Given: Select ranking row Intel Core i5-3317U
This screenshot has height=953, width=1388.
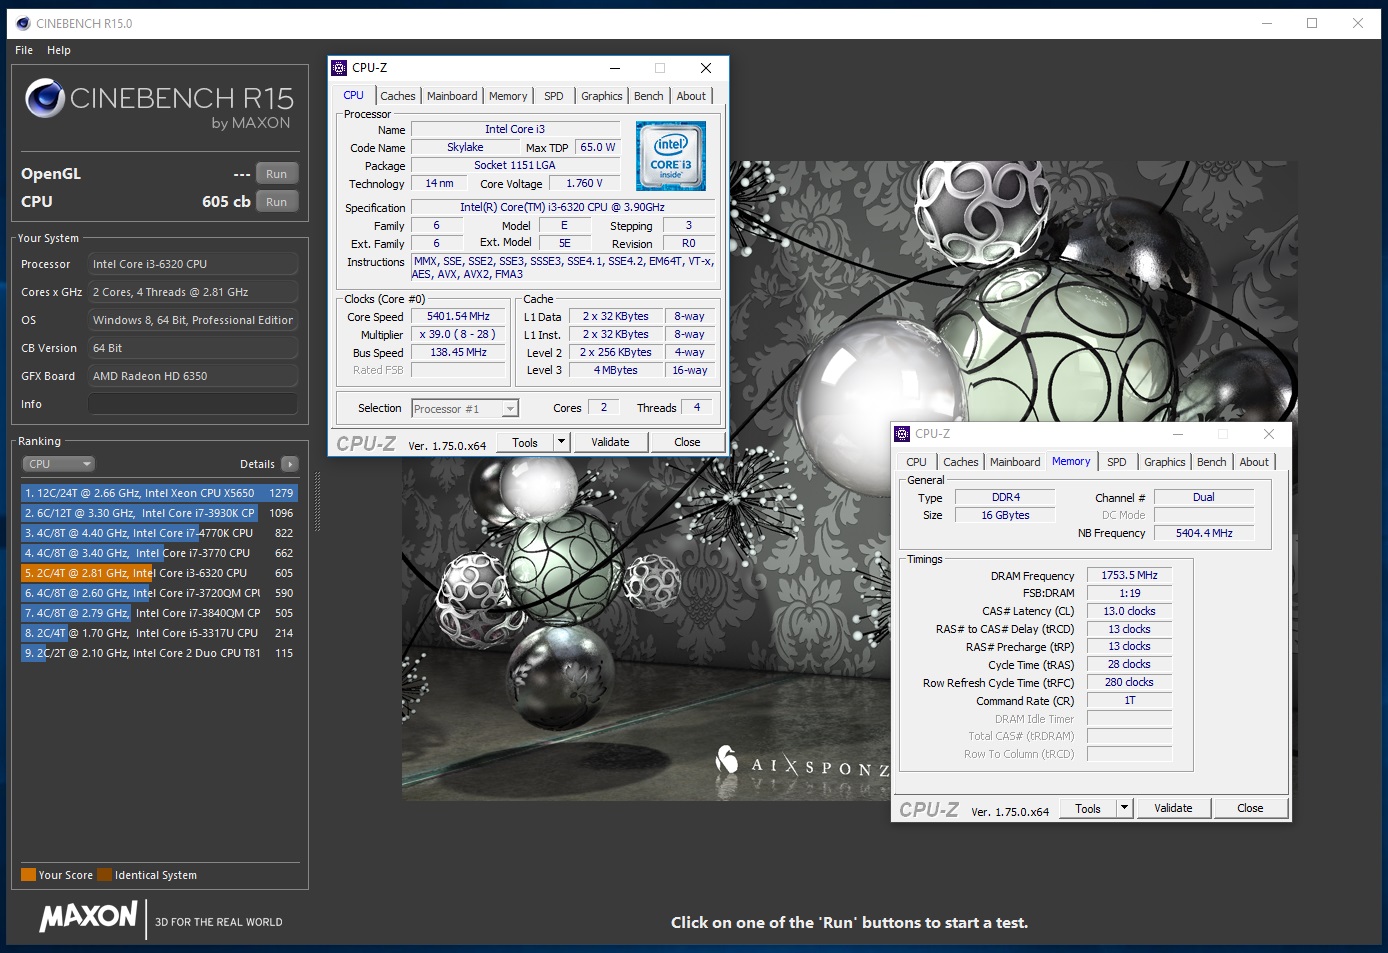Looking at the screenshot, I should click(x=159, y=633).
